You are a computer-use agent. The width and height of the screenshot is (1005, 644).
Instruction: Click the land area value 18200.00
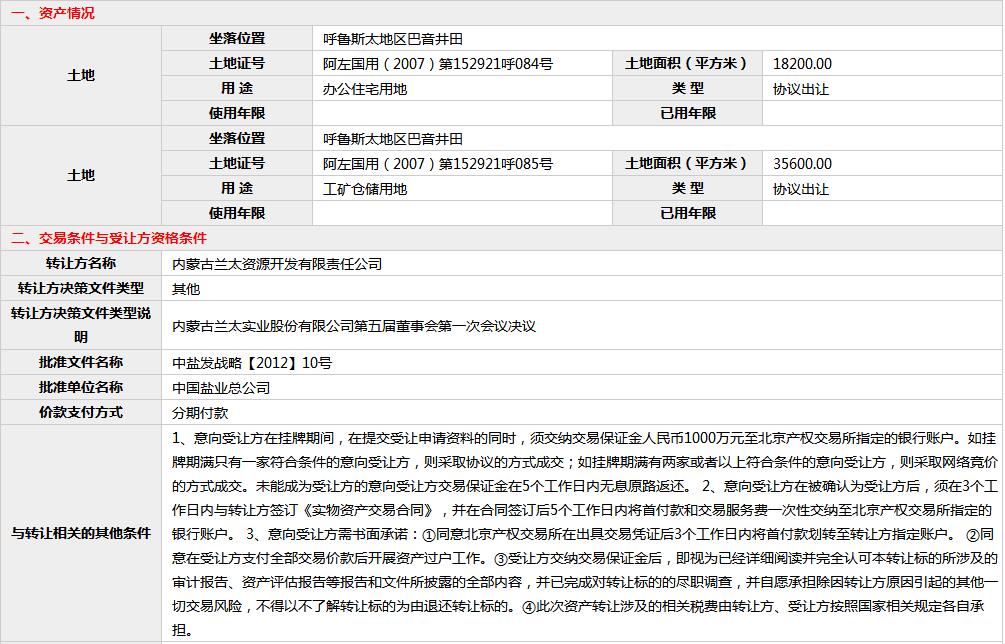coord(802,64)
